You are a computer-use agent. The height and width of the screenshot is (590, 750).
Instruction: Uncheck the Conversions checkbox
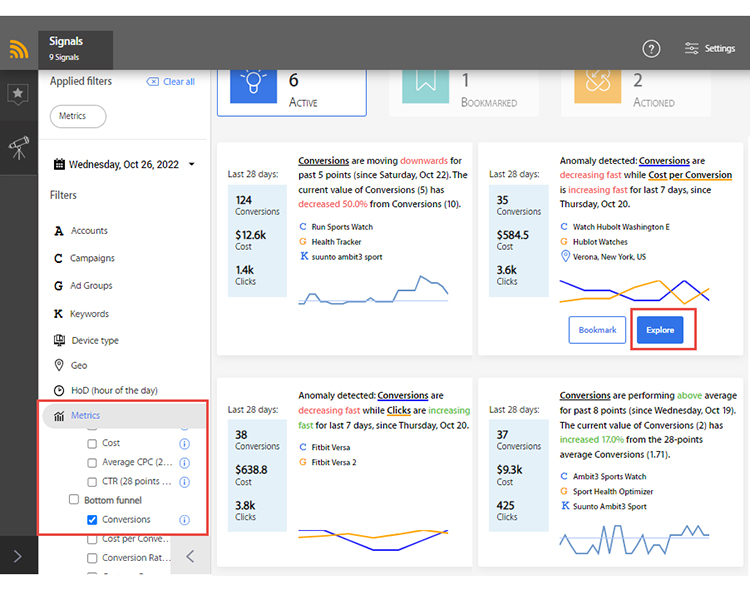(x=92, y=520)
